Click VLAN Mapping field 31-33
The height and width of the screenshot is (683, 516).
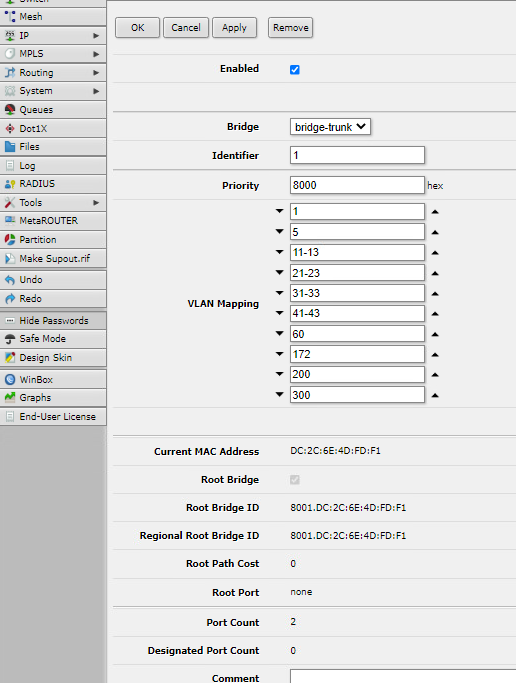click(x=357, y=293)
